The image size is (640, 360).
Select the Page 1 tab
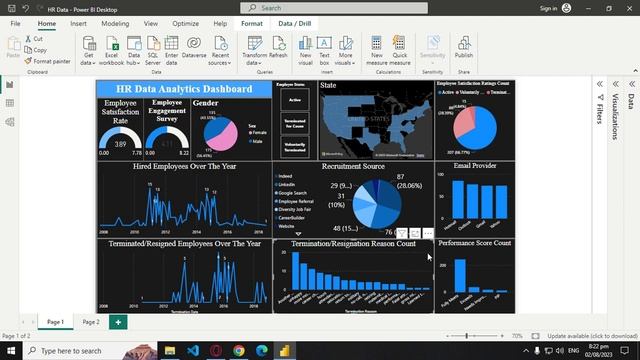(56, 322)
